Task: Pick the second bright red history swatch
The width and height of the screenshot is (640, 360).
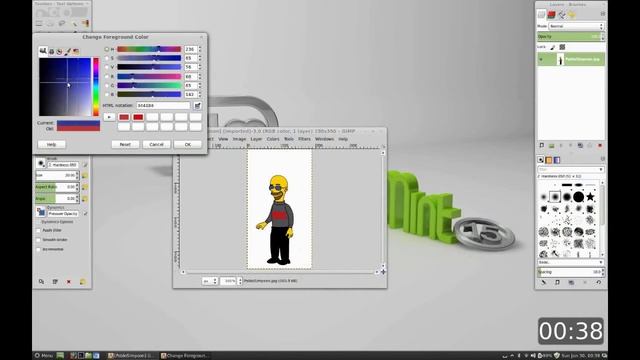Action: click(x=138, y=117)
